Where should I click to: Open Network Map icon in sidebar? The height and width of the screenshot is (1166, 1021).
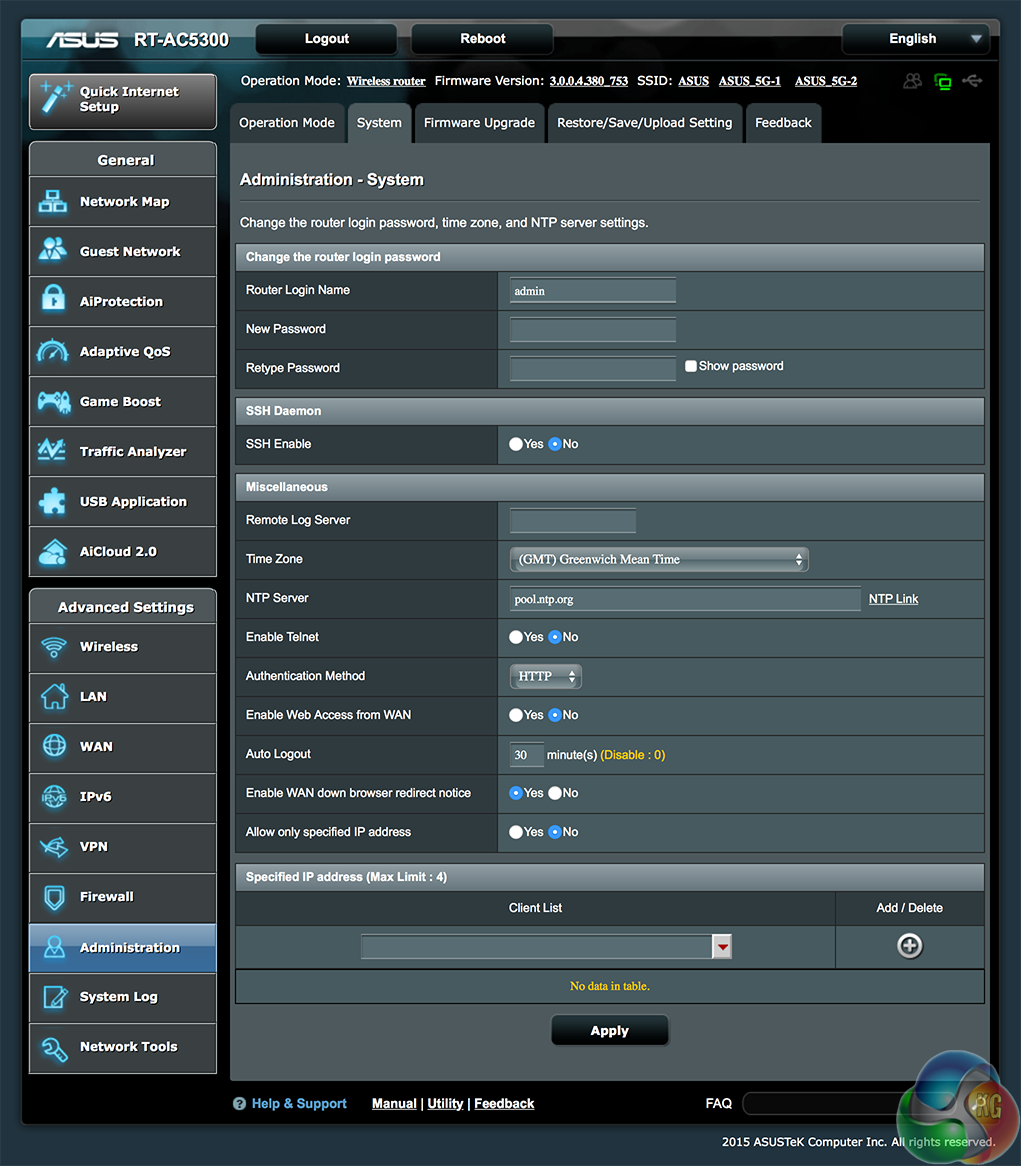point(53,202)
